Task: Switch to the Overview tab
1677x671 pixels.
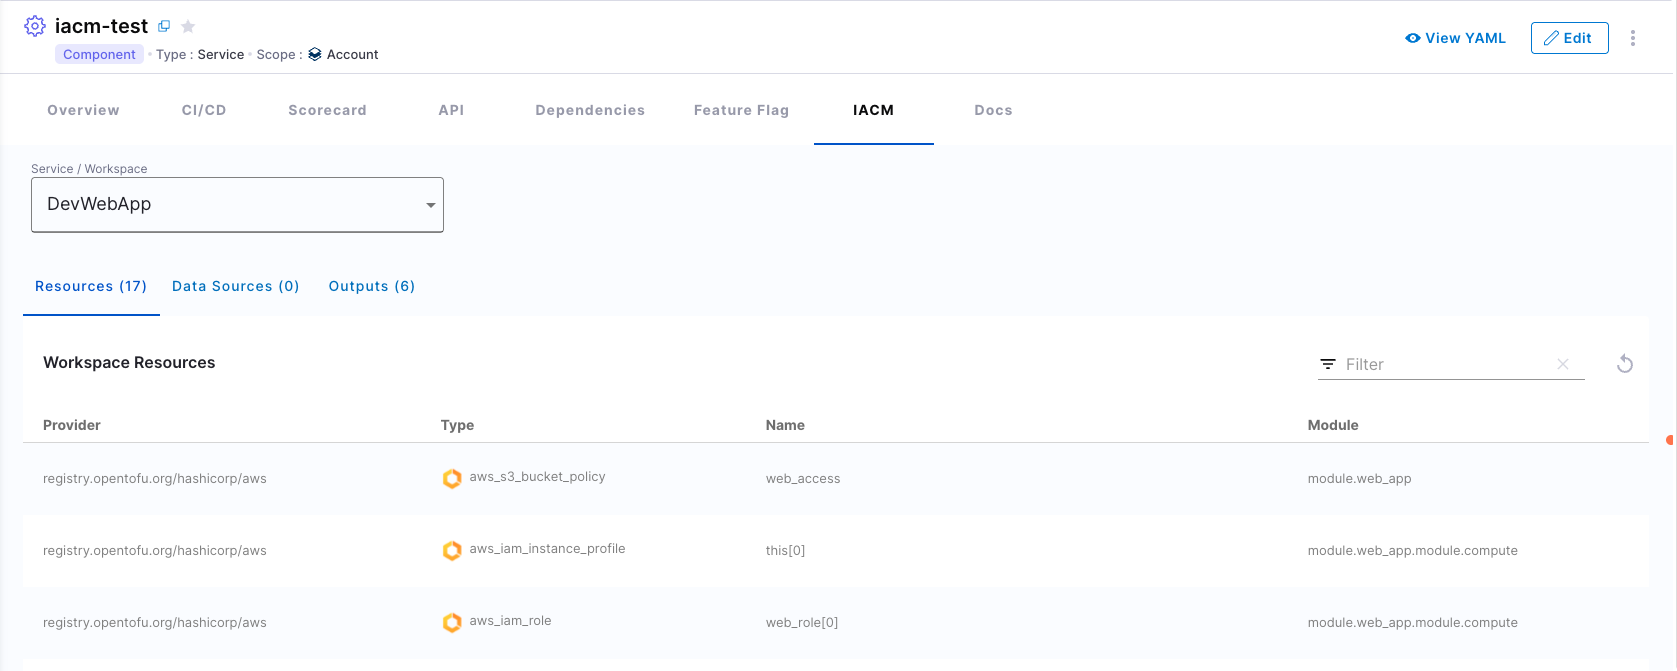Action: pyautogui.click(x=83, y=110)
